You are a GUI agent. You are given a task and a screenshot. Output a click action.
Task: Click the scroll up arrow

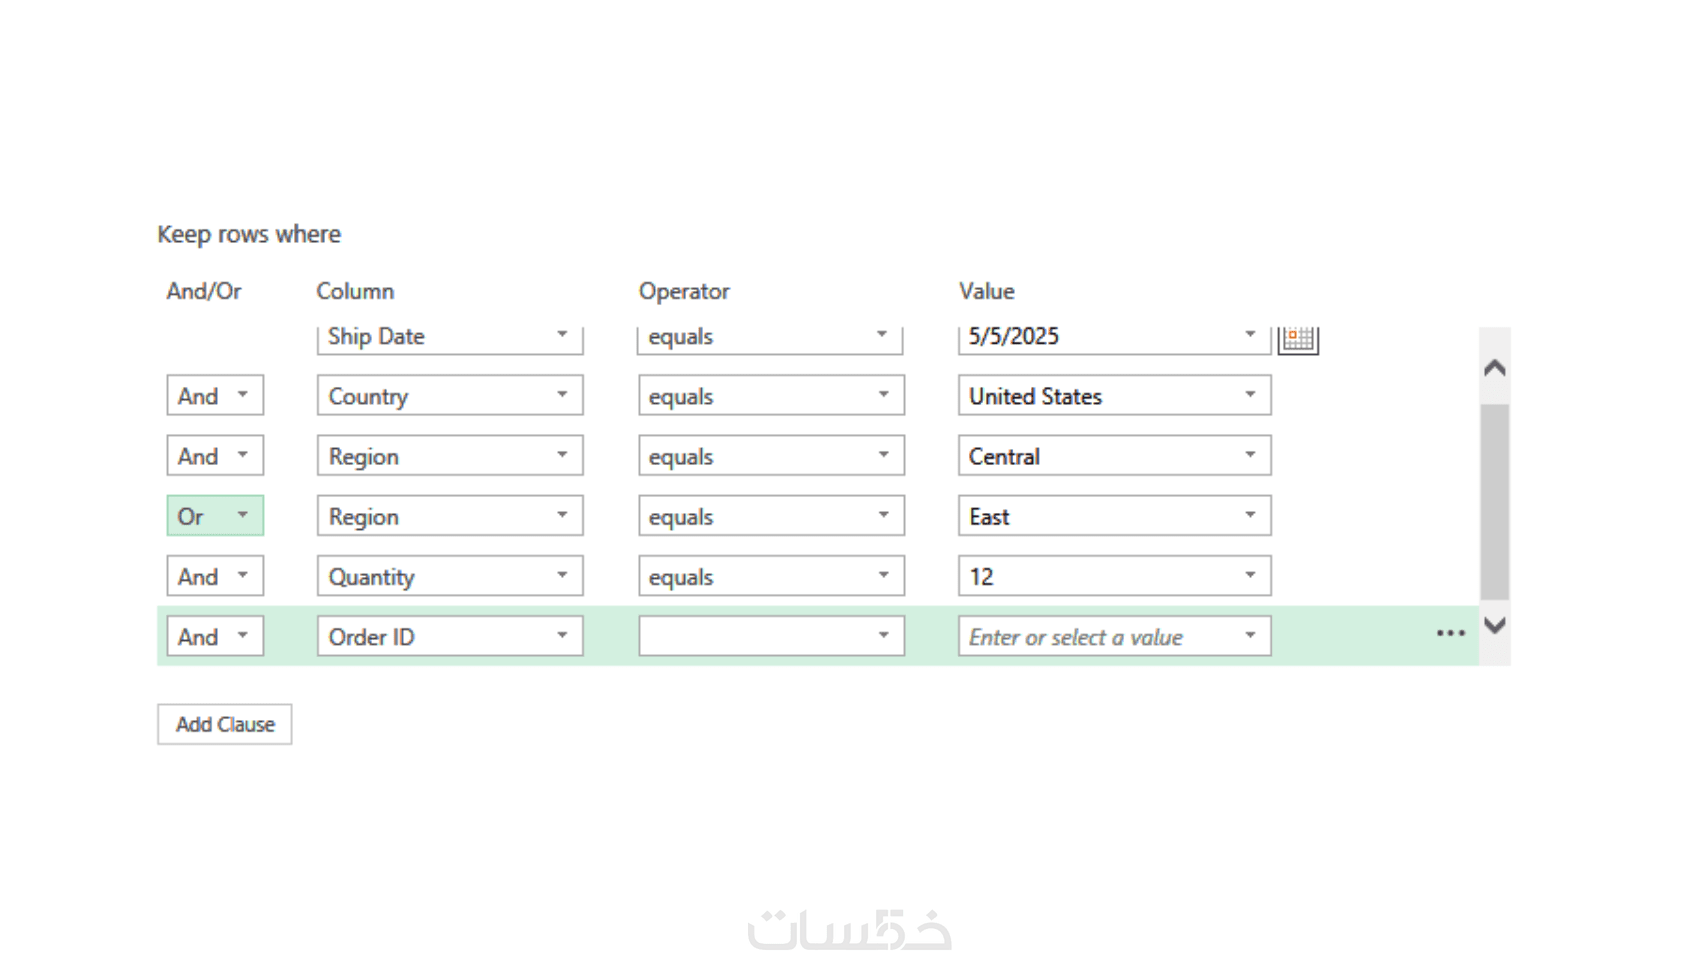point(1495,368)
